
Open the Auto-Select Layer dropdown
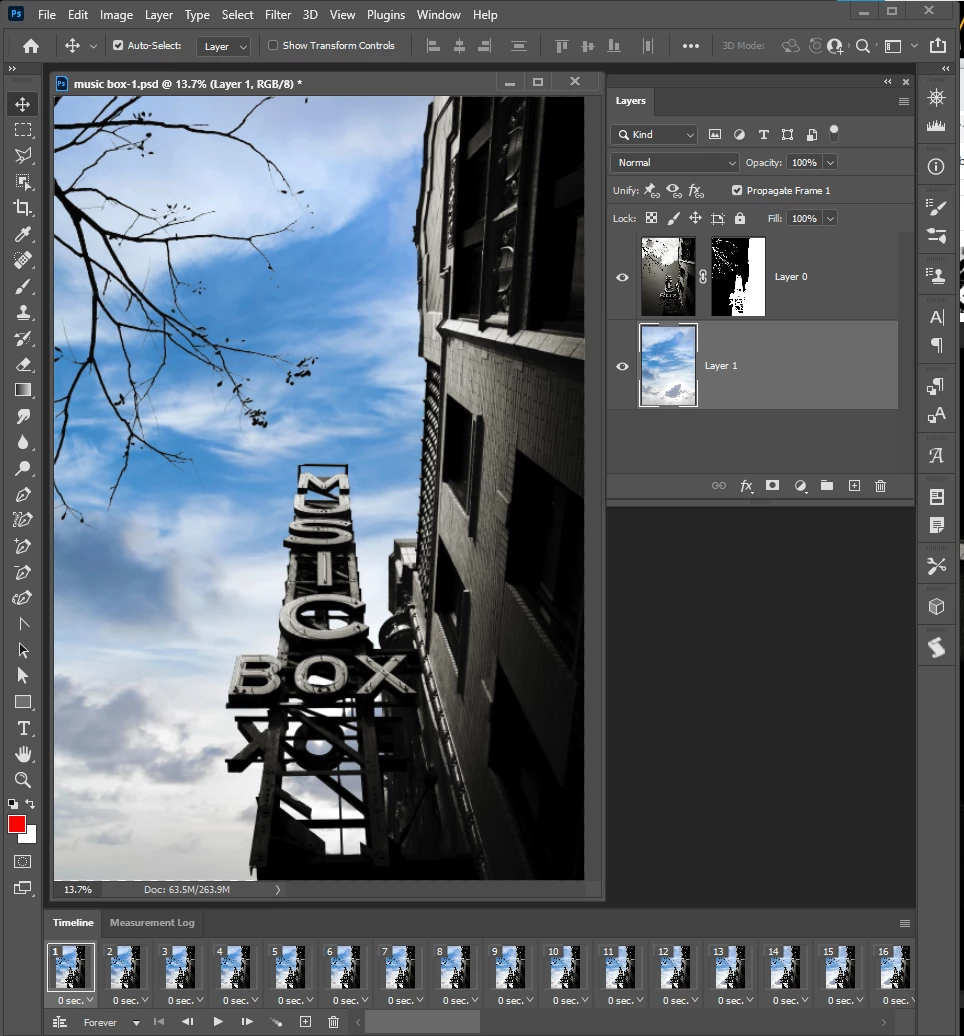click(224, 46)
